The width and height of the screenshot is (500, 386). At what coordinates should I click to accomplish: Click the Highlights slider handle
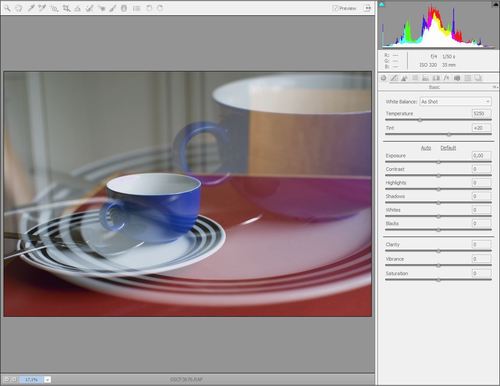(x=439, y=189)
